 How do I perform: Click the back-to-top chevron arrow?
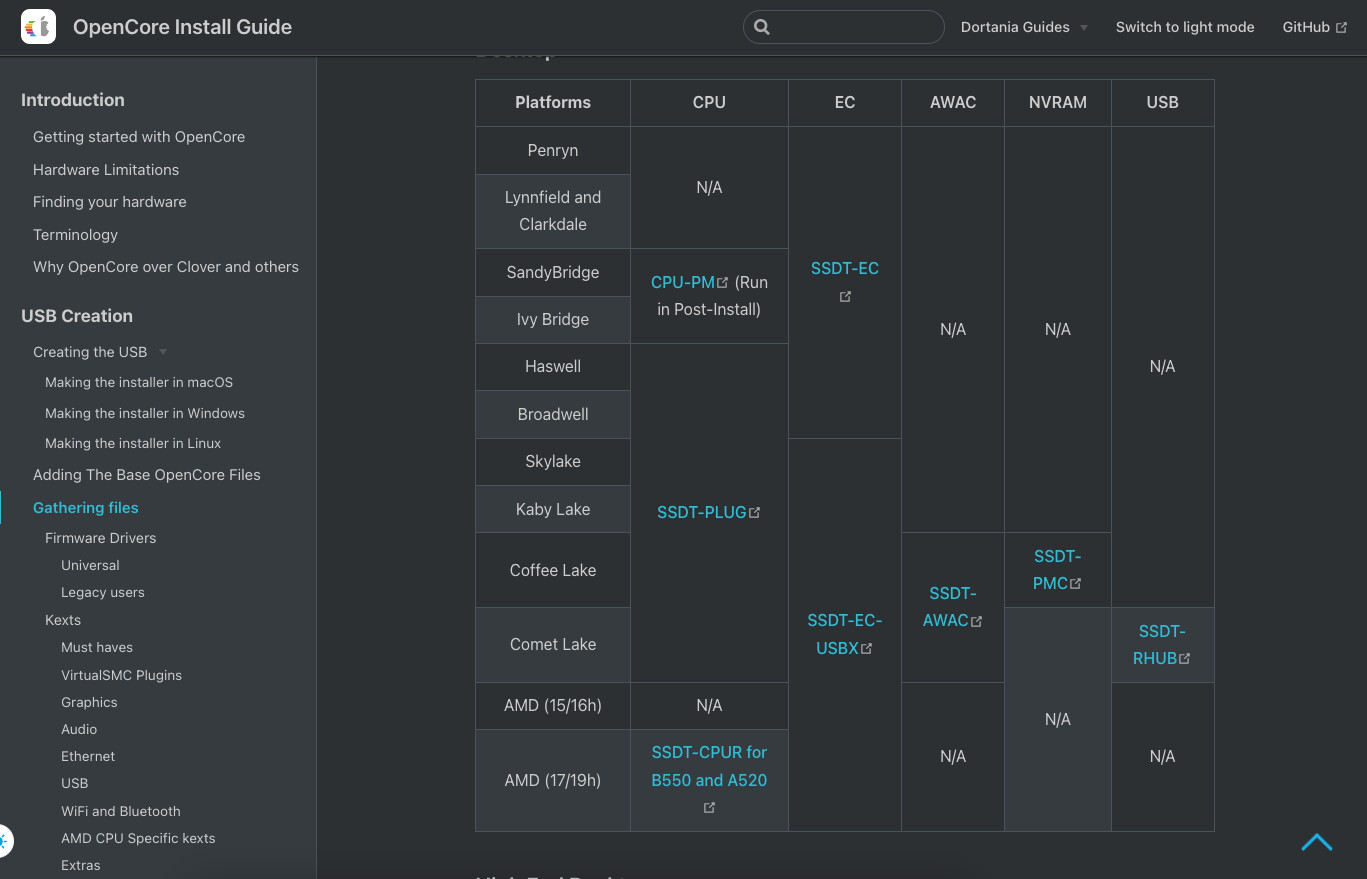pos(1316,842)
